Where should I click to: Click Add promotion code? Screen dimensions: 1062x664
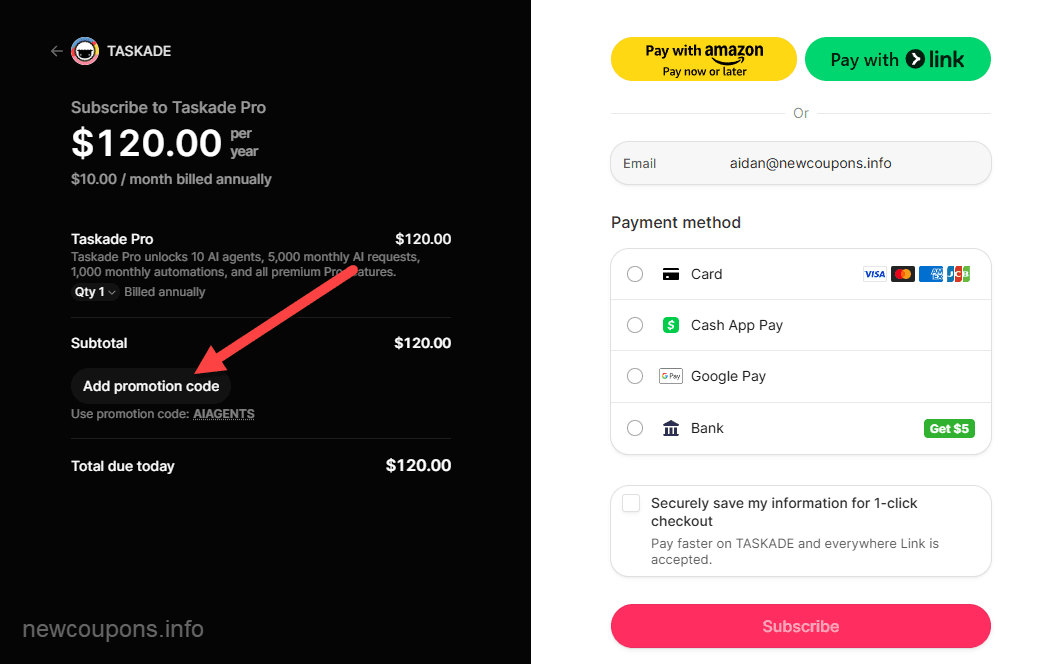pos(150,386)
